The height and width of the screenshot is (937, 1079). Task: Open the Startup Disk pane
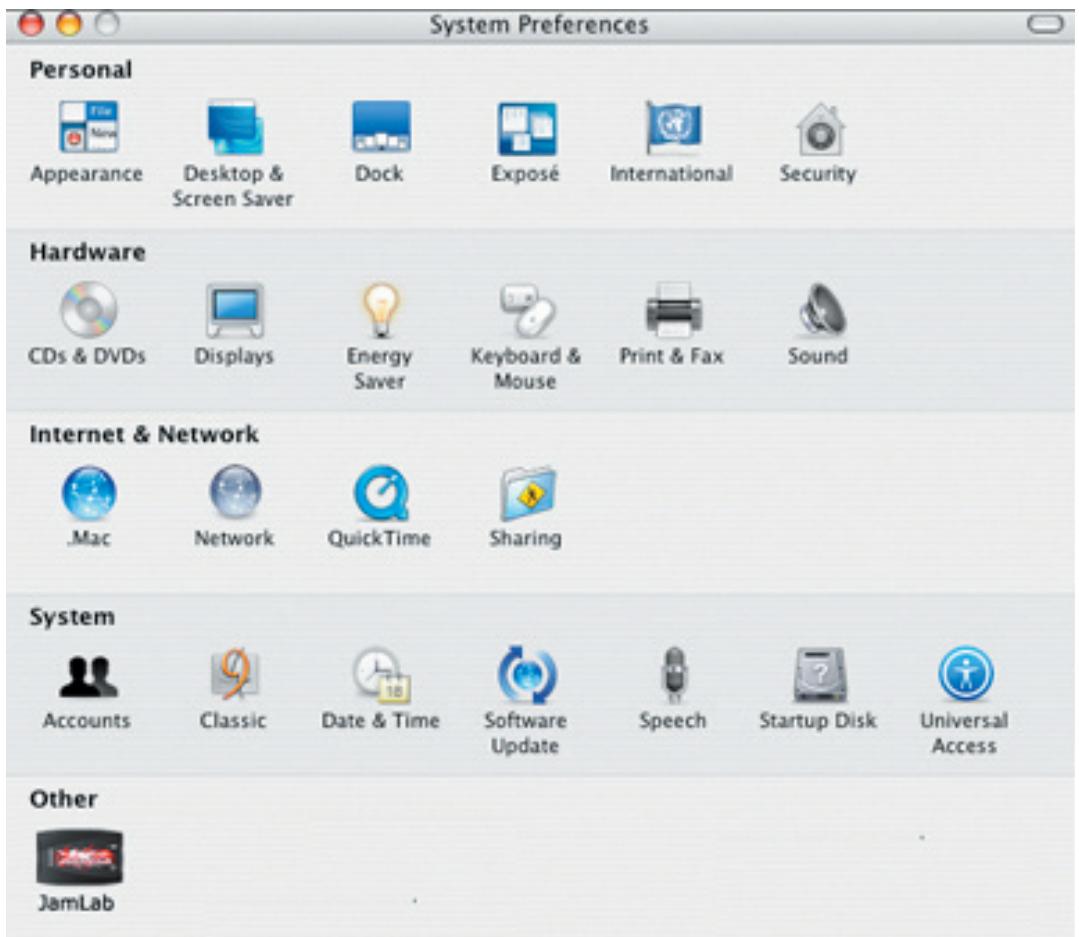point(820,675)
